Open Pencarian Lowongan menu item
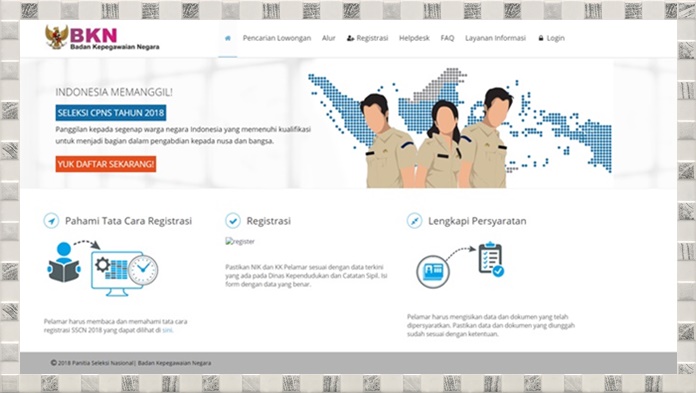The image size is (696, 393). (x=277, y=38)
